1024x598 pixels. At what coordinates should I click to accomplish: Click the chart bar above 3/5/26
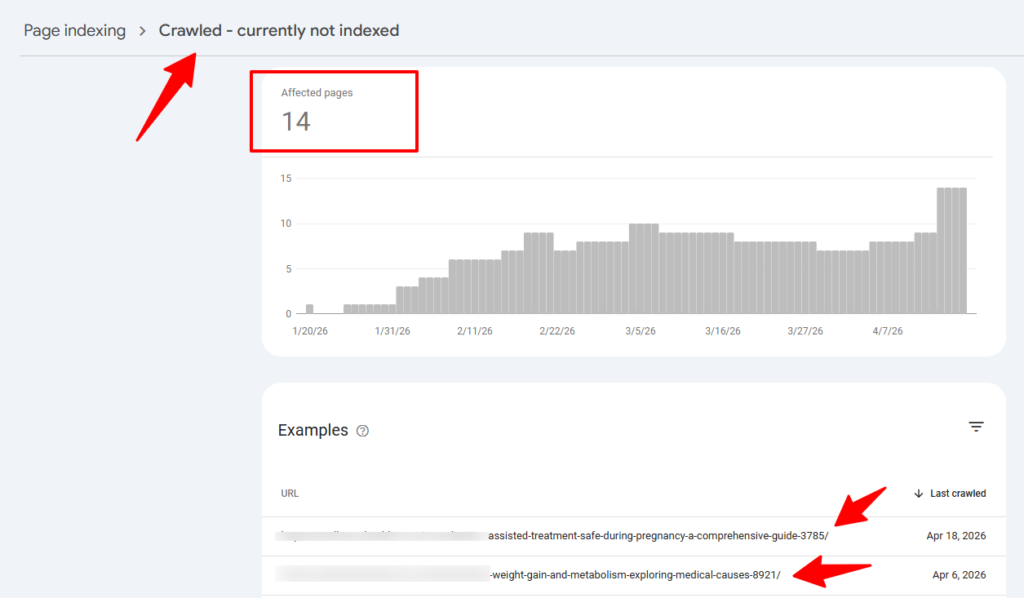[643, 268]
